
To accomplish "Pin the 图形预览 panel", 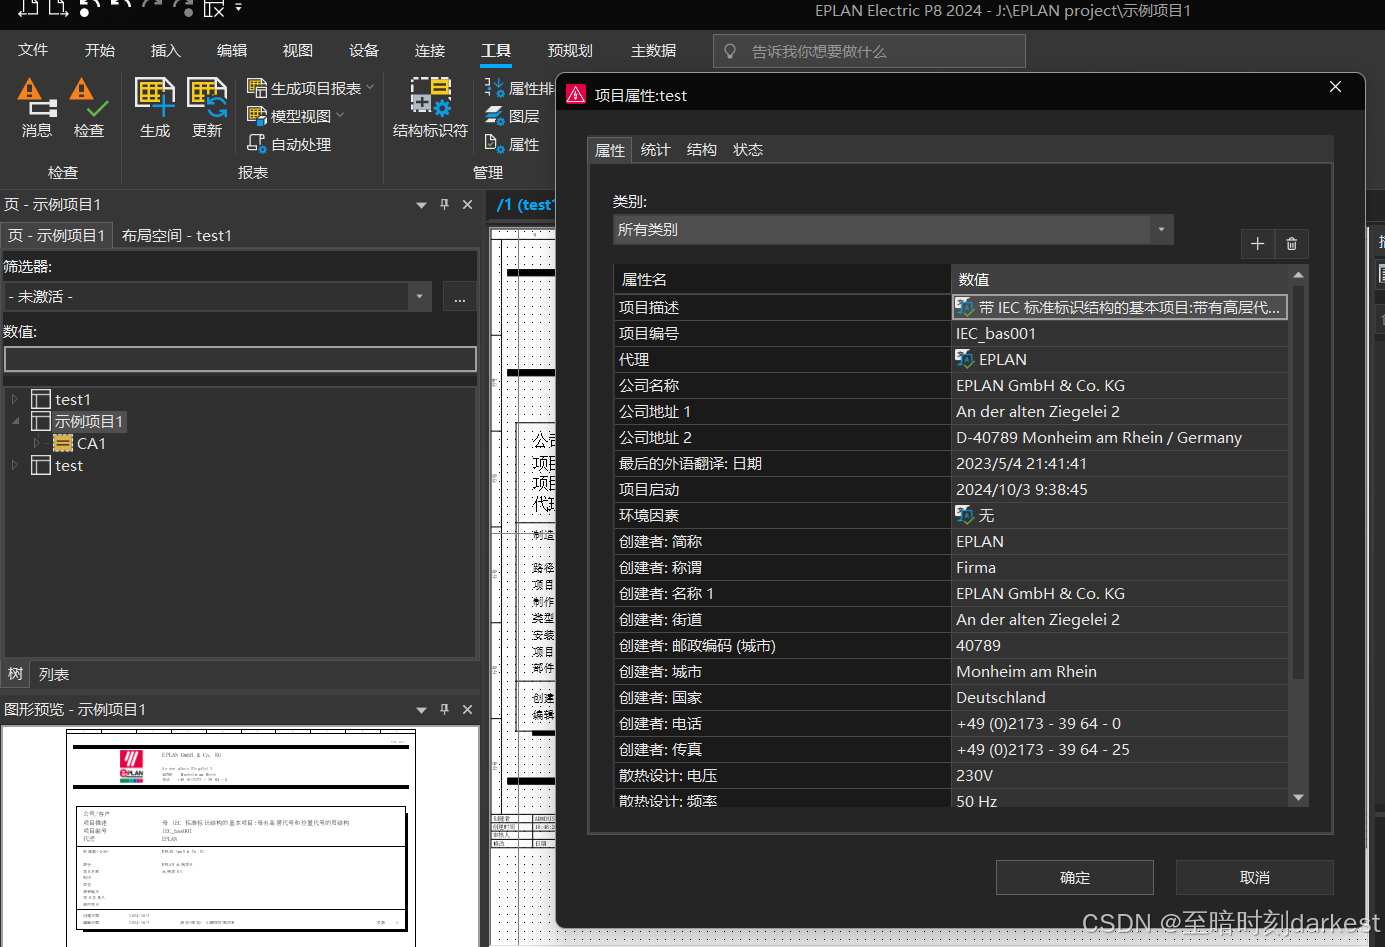I will 445,709.
